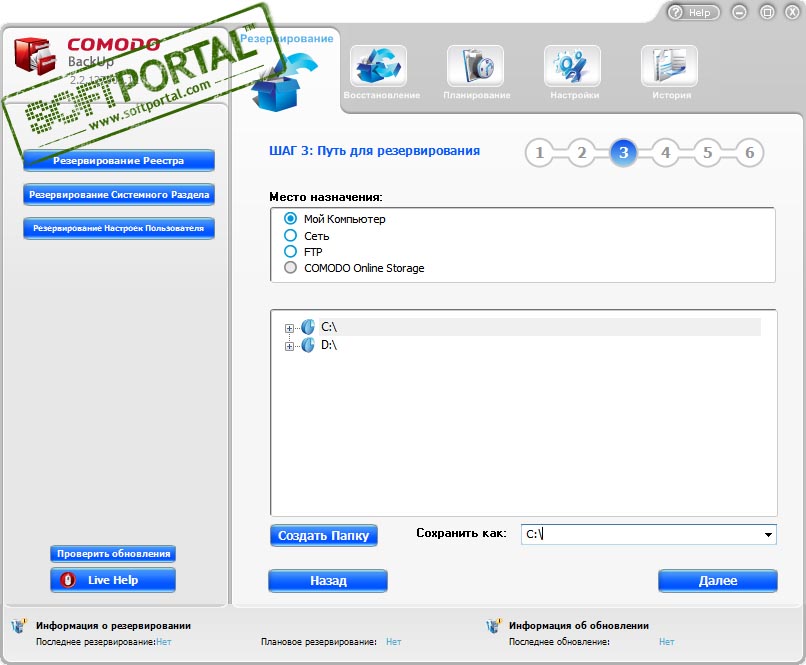Click the D:\ drive icon
This screenshot has width=806, height=665.
click(307, 345)
